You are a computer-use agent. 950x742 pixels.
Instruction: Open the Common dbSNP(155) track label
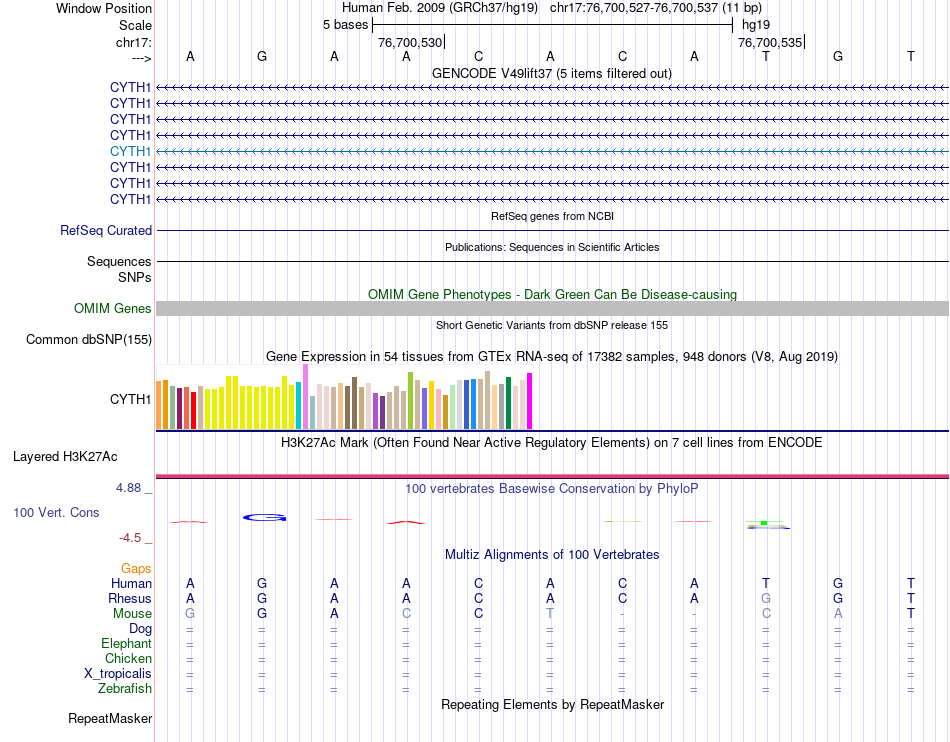pyautogui.click(x=89, y=339)
